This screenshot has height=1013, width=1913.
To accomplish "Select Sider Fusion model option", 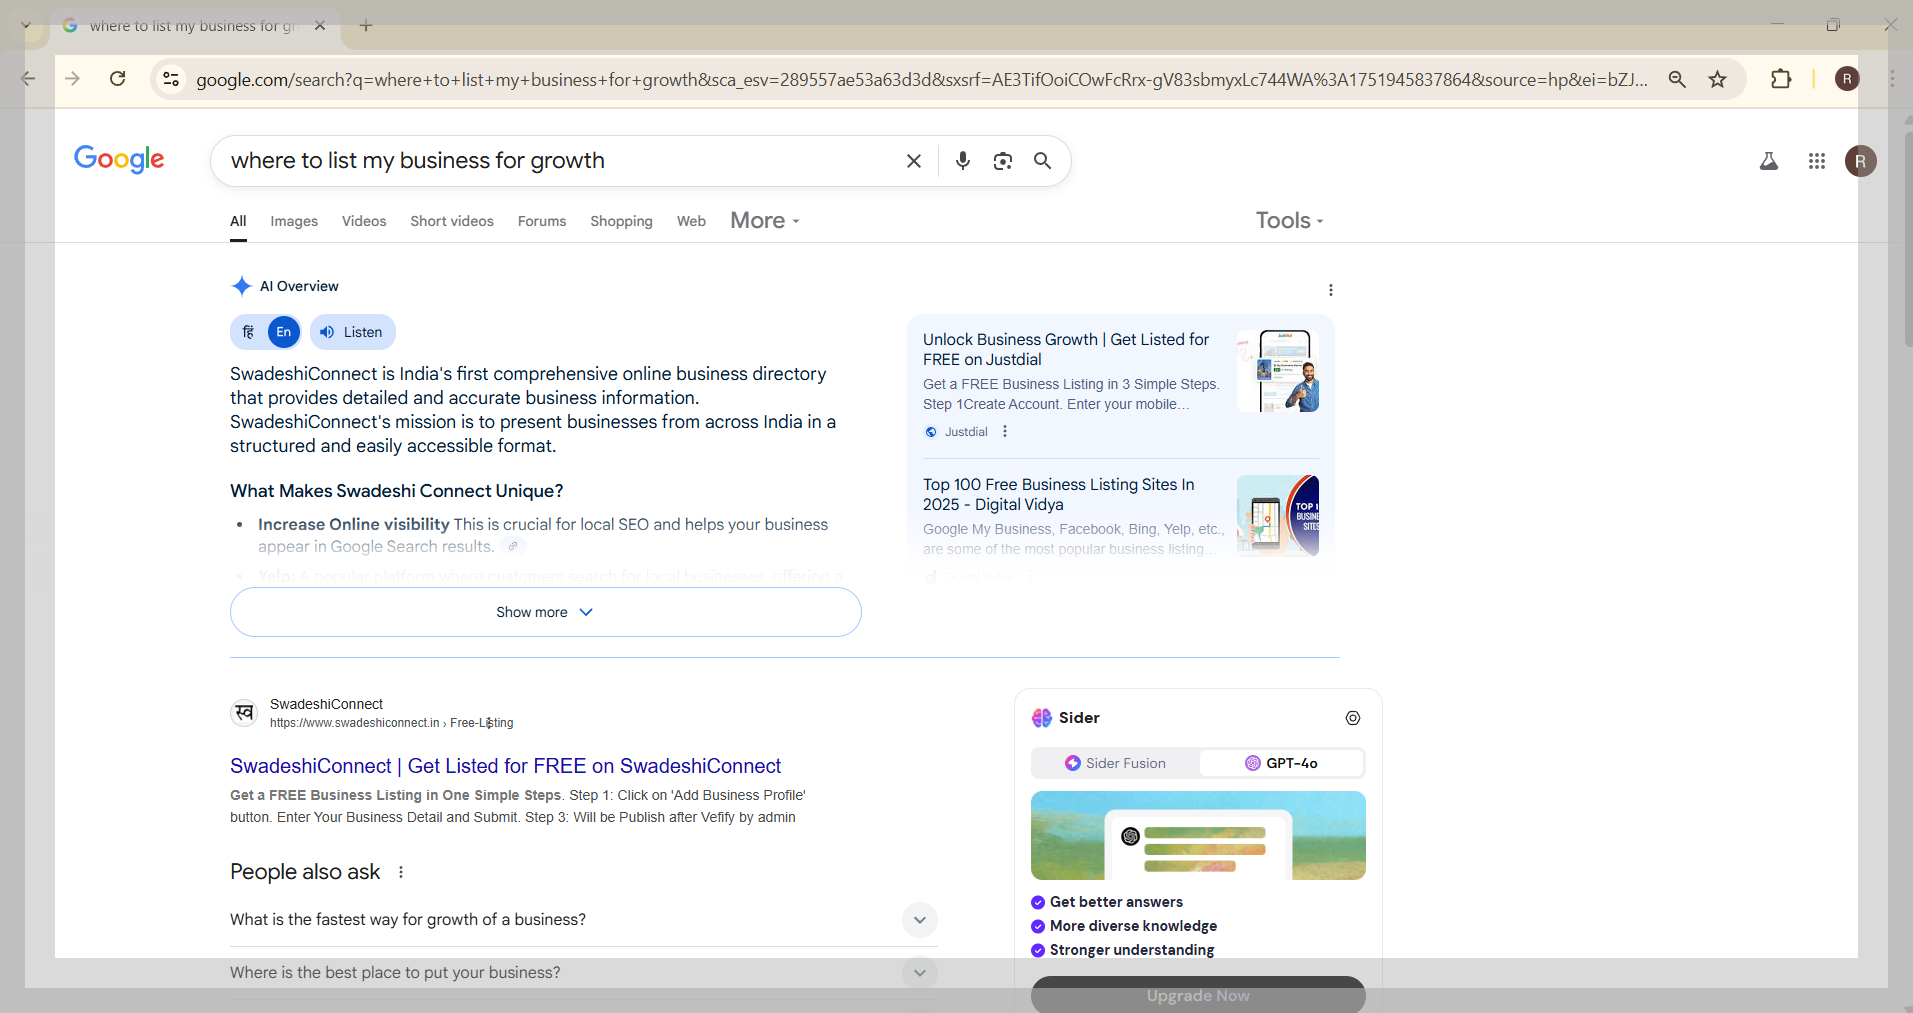I will [1115, 763].
